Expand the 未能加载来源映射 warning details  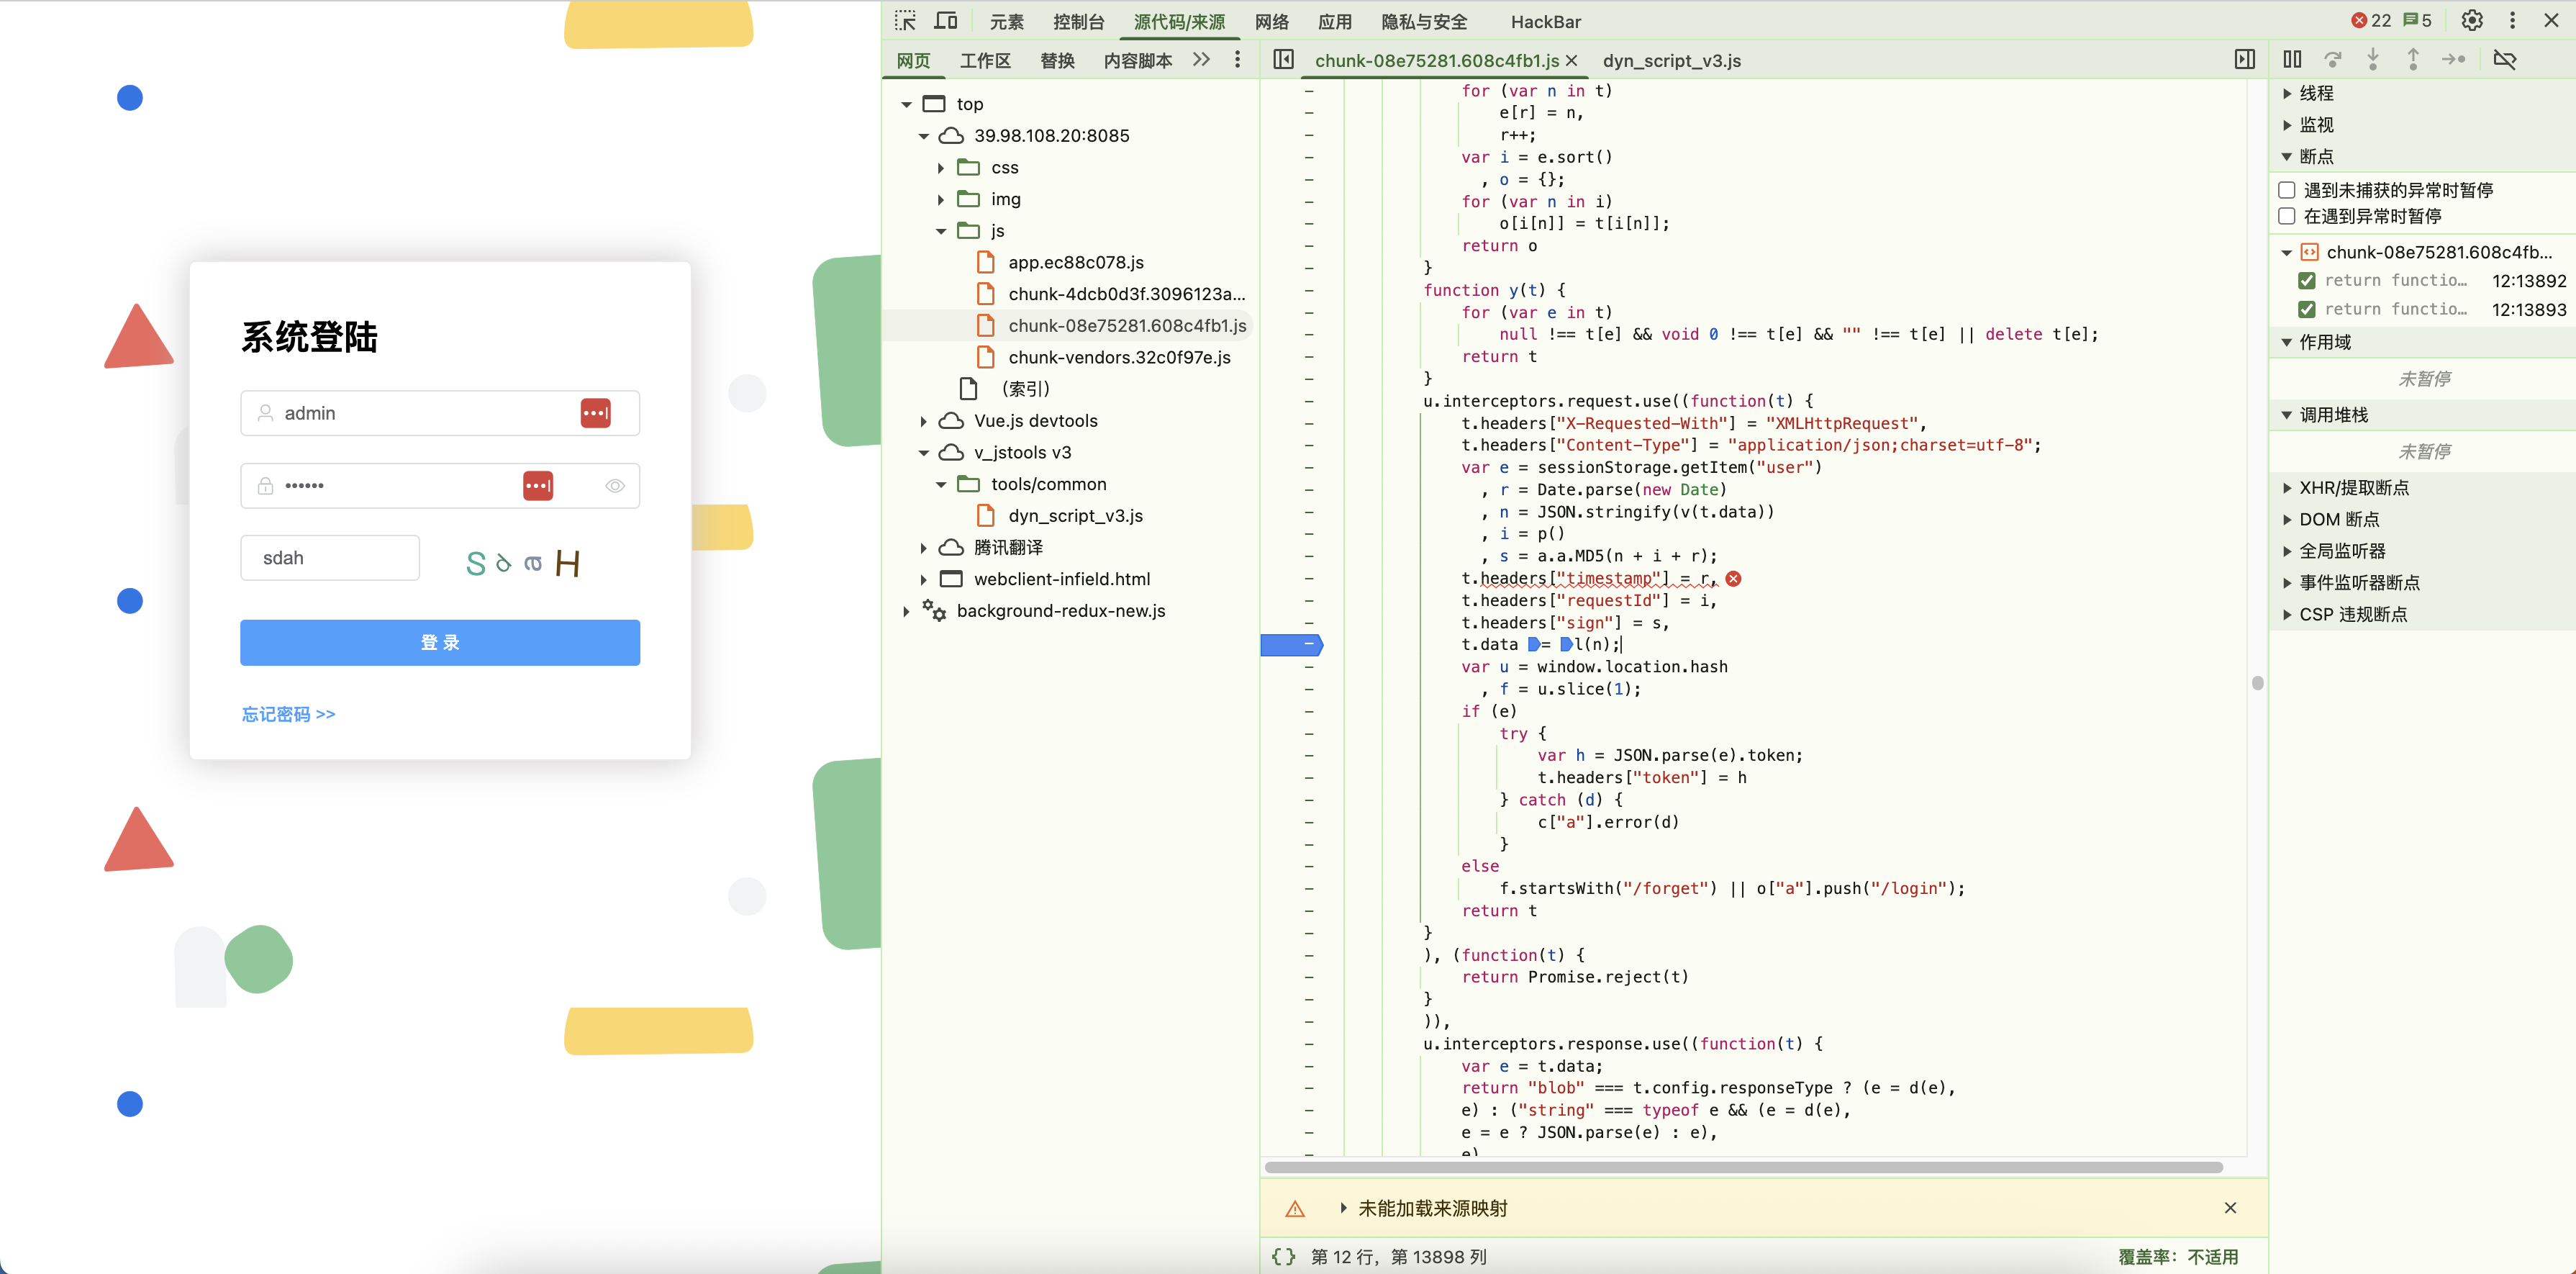[1343, 1208]
